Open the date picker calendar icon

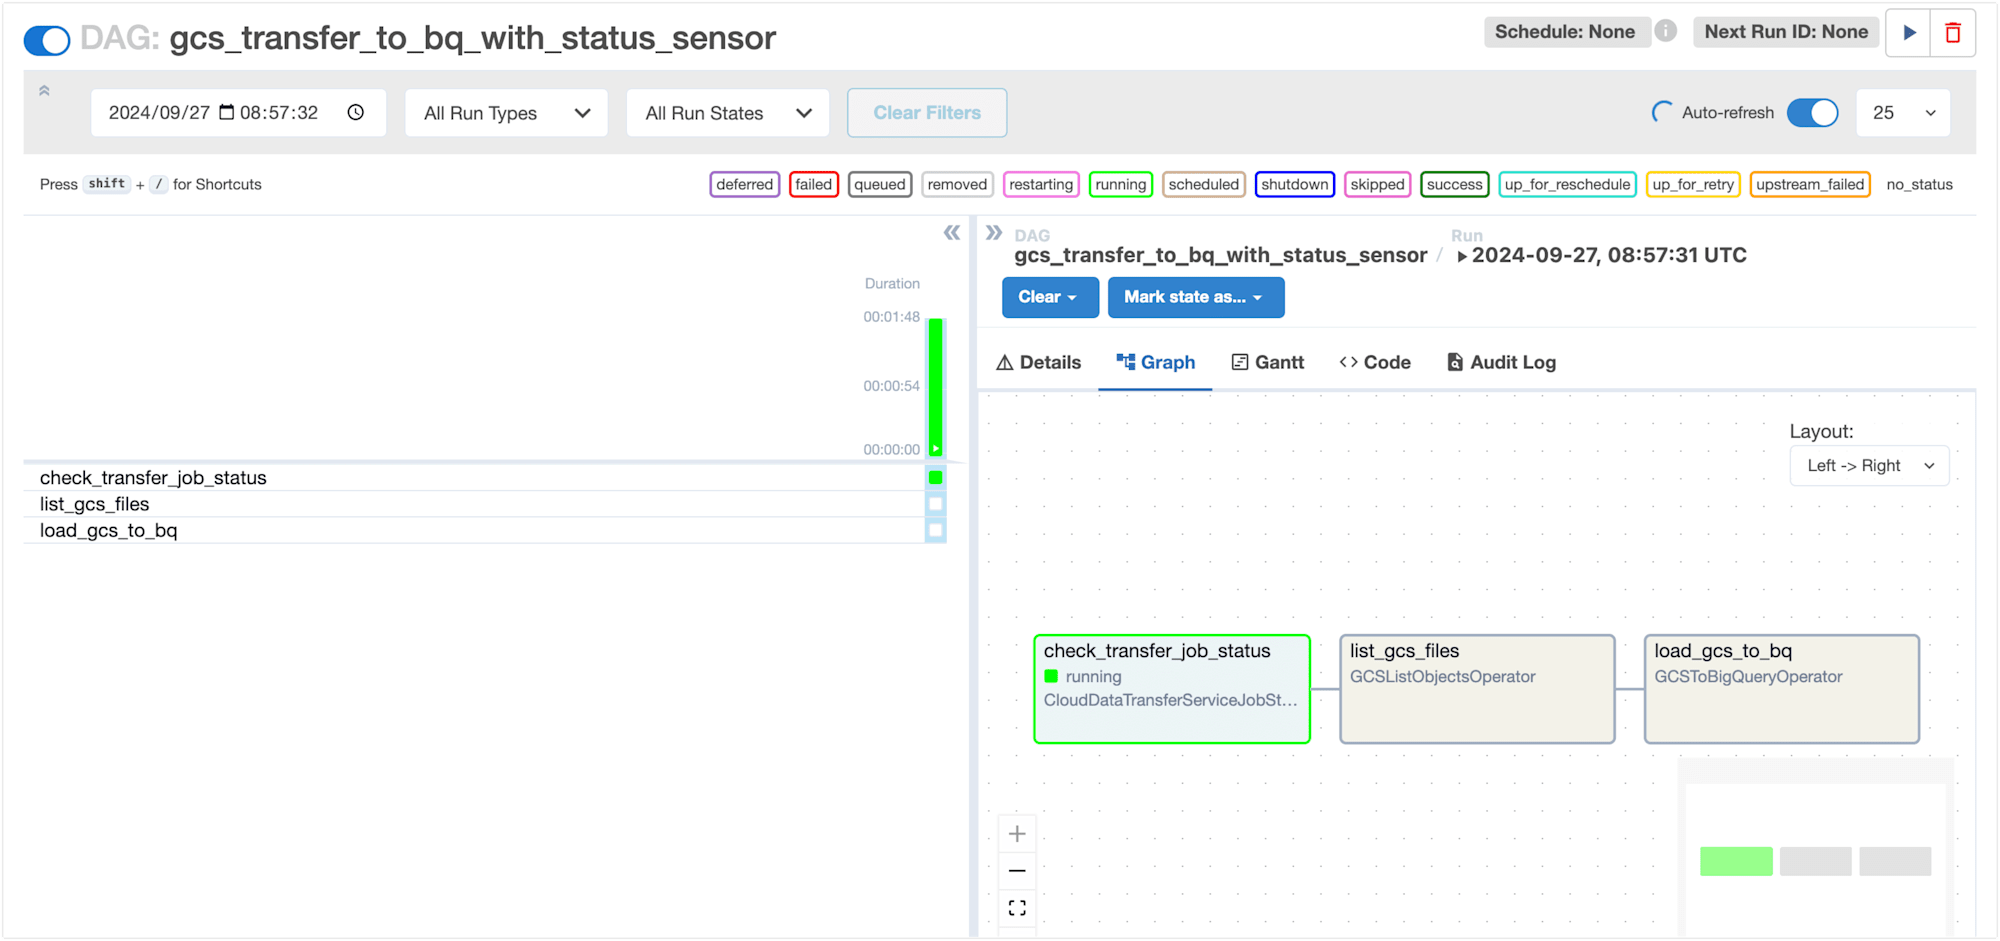[227, 112]
